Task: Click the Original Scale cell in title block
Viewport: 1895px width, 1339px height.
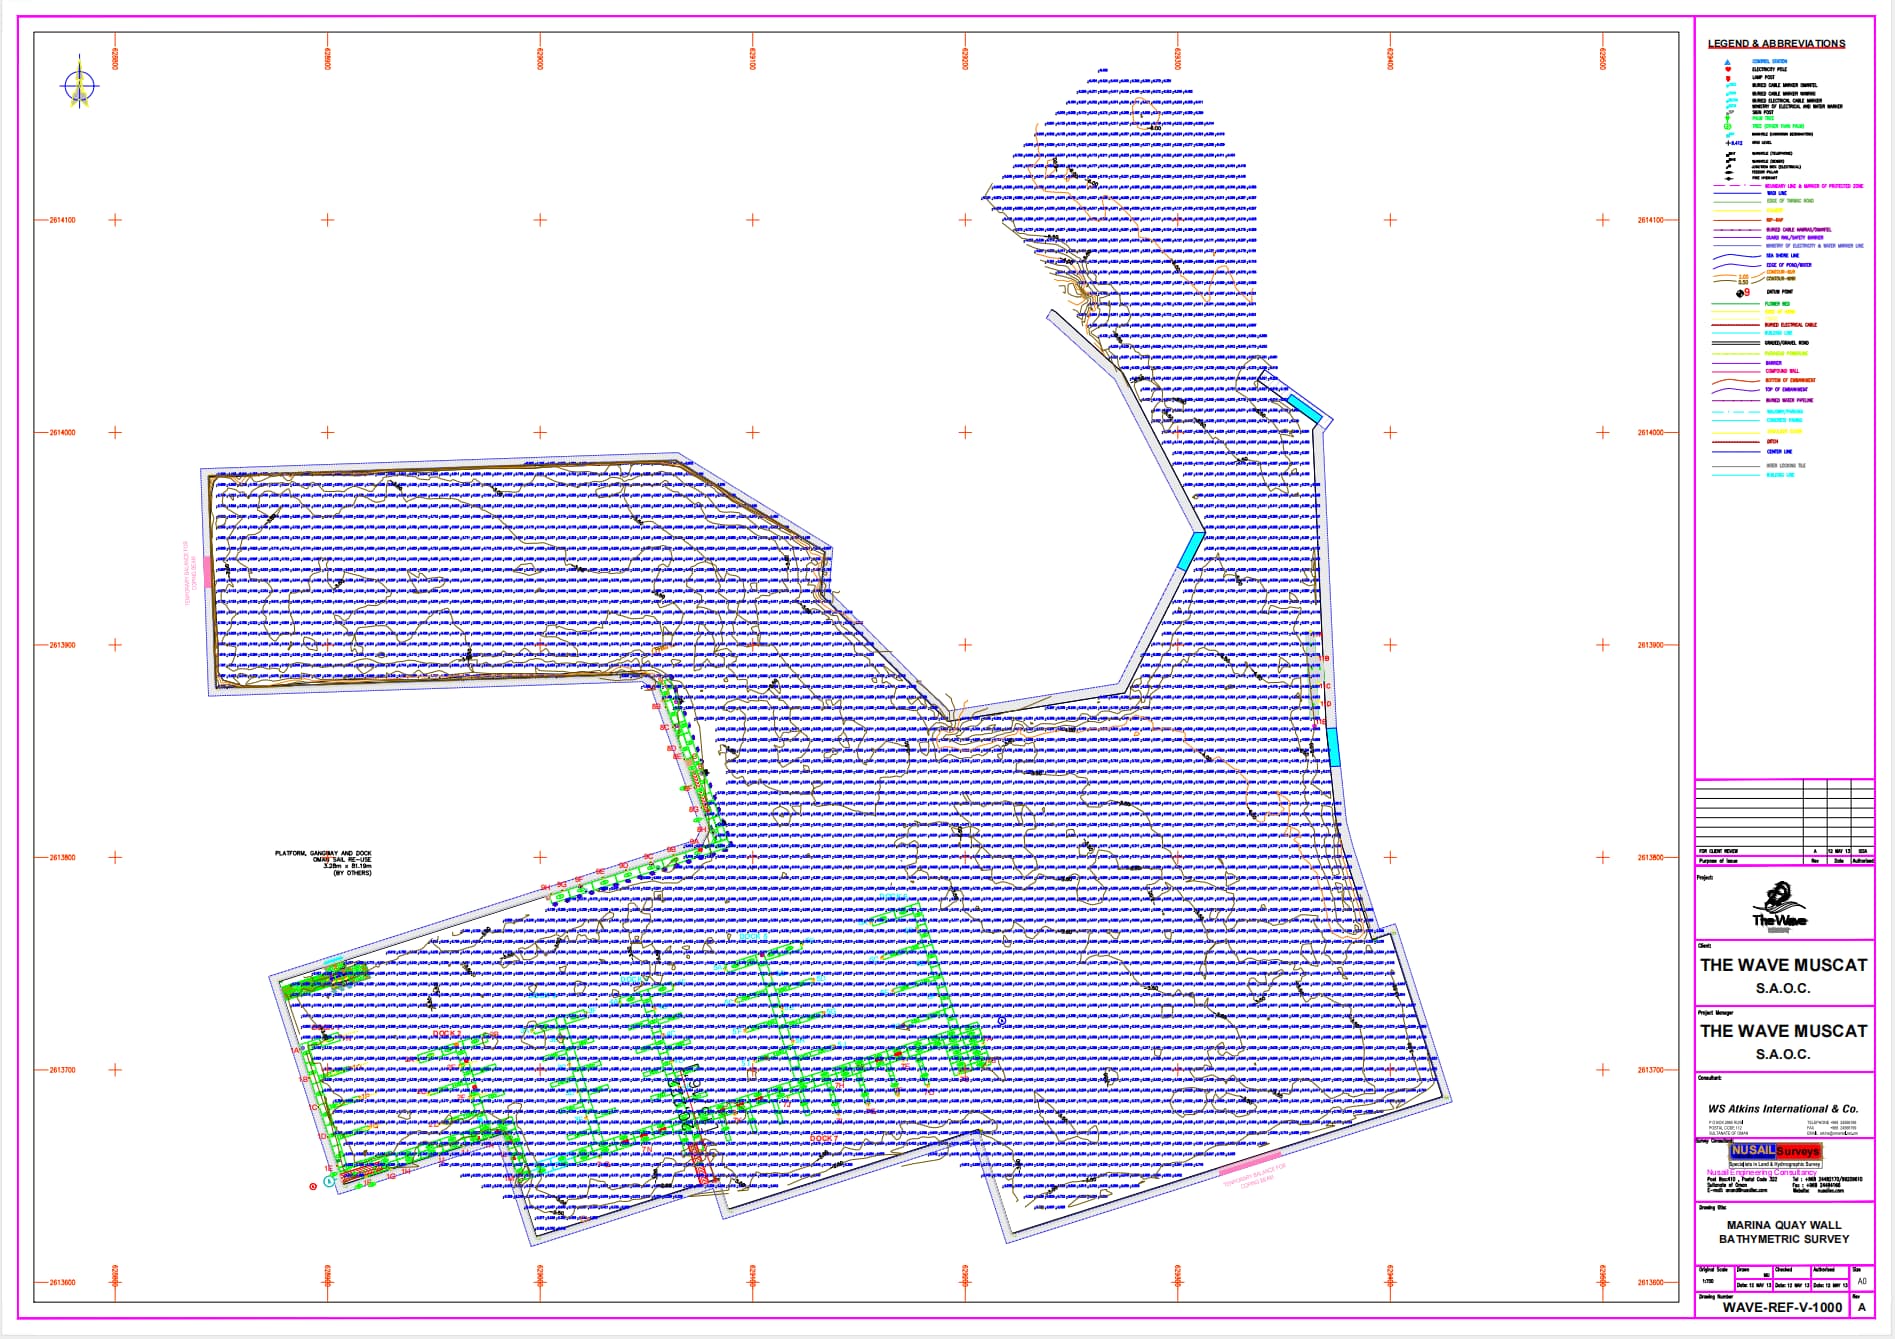Action: click(1715, 1278)
